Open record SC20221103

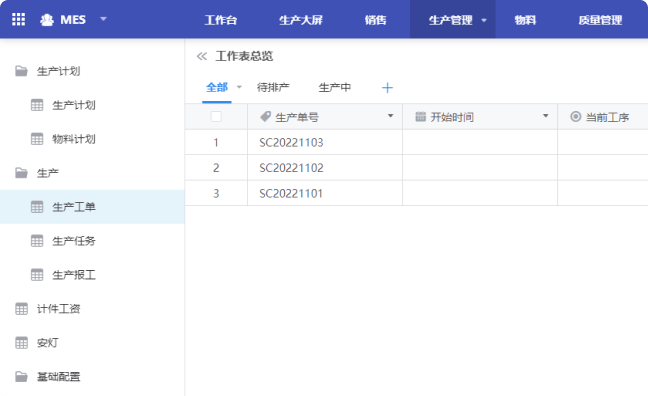pyautogui.click(x=291, y=143)
